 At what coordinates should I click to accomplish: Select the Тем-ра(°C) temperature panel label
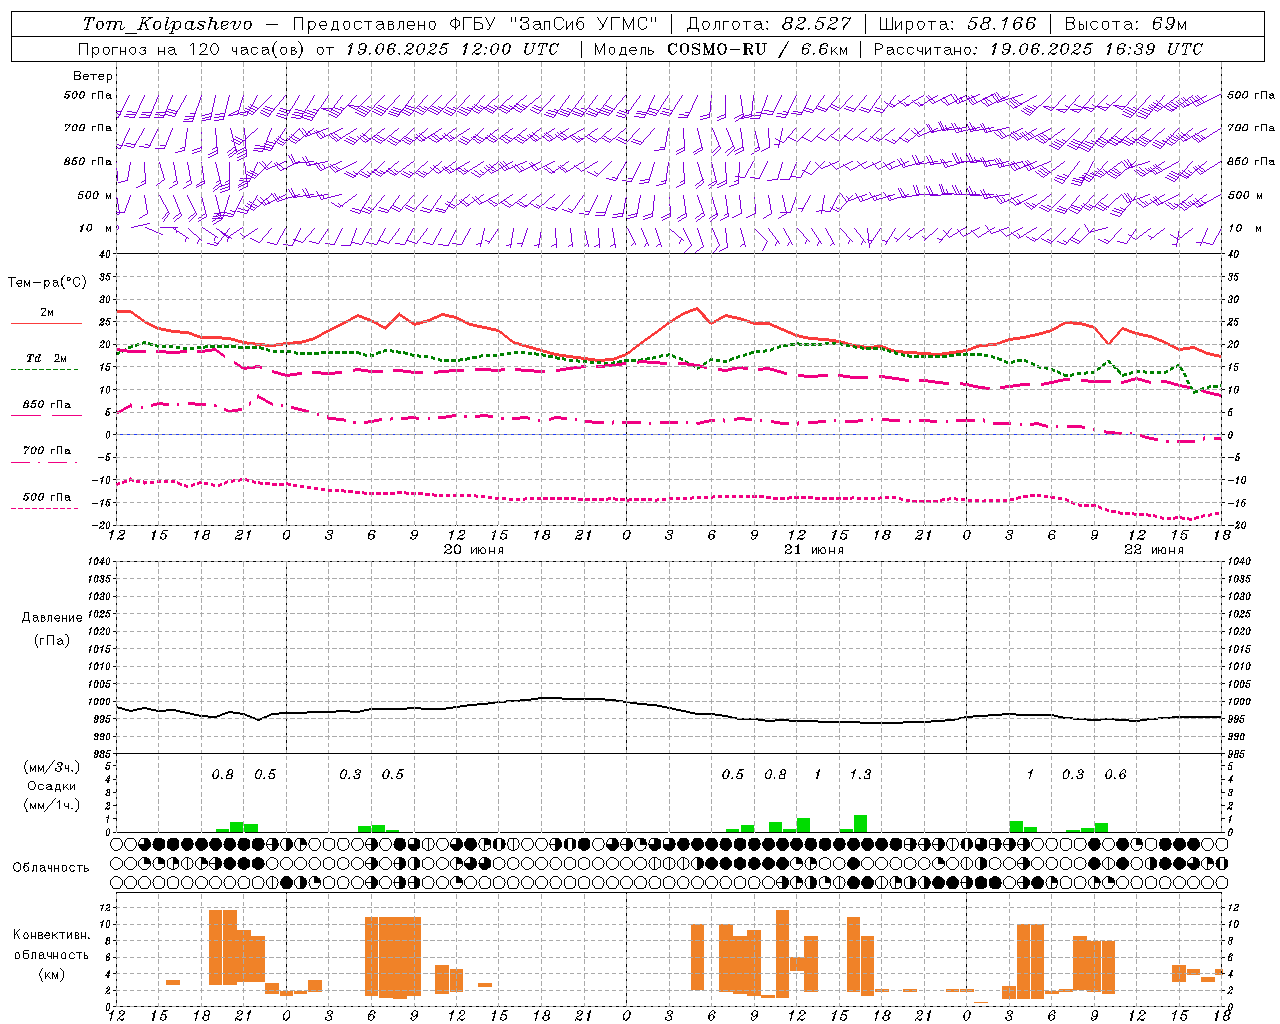[47, 283]
